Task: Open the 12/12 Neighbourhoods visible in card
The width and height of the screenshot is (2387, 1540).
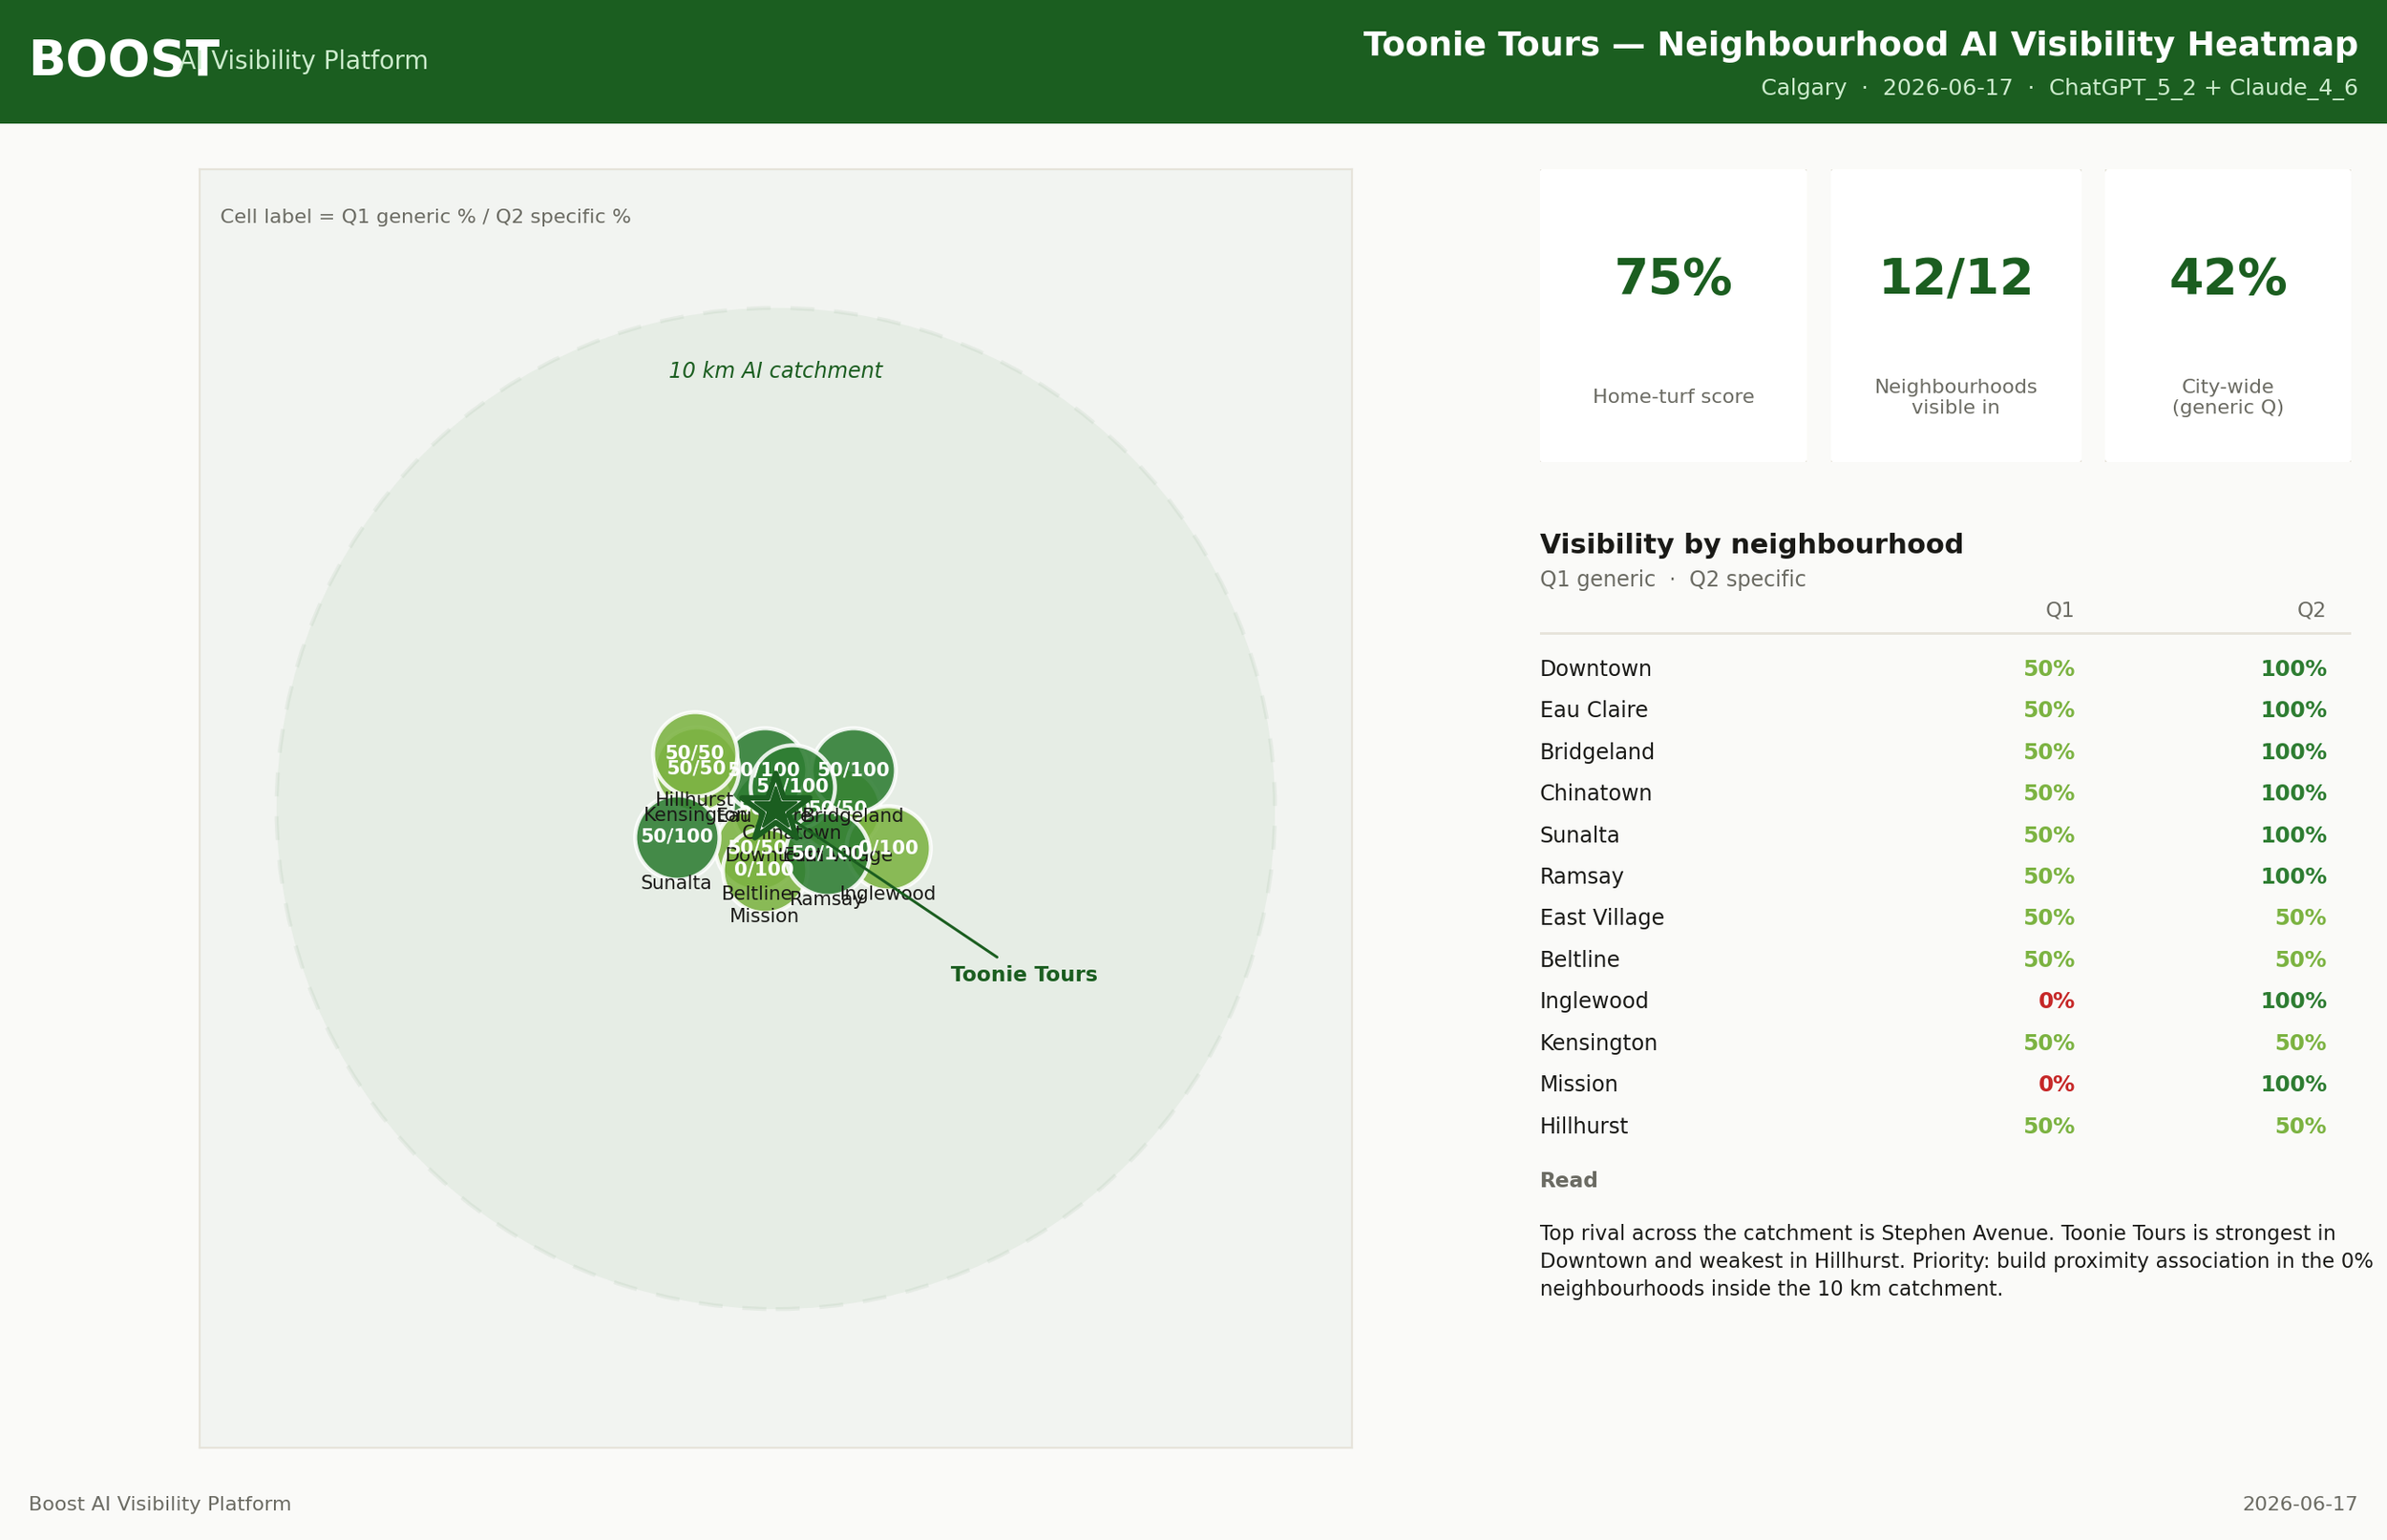Action: click(x=1956, y=315)
